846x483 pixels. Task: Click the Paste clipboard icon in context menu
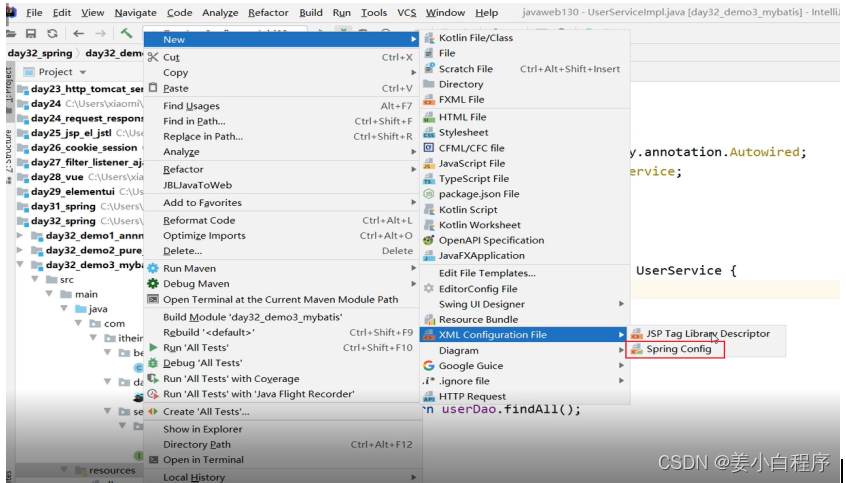coord(153,88)
